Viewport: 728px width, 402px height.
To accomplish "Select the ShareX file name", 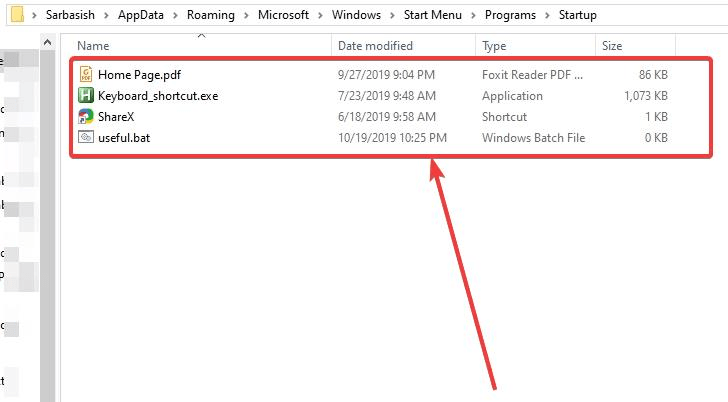I will (118, 117).
